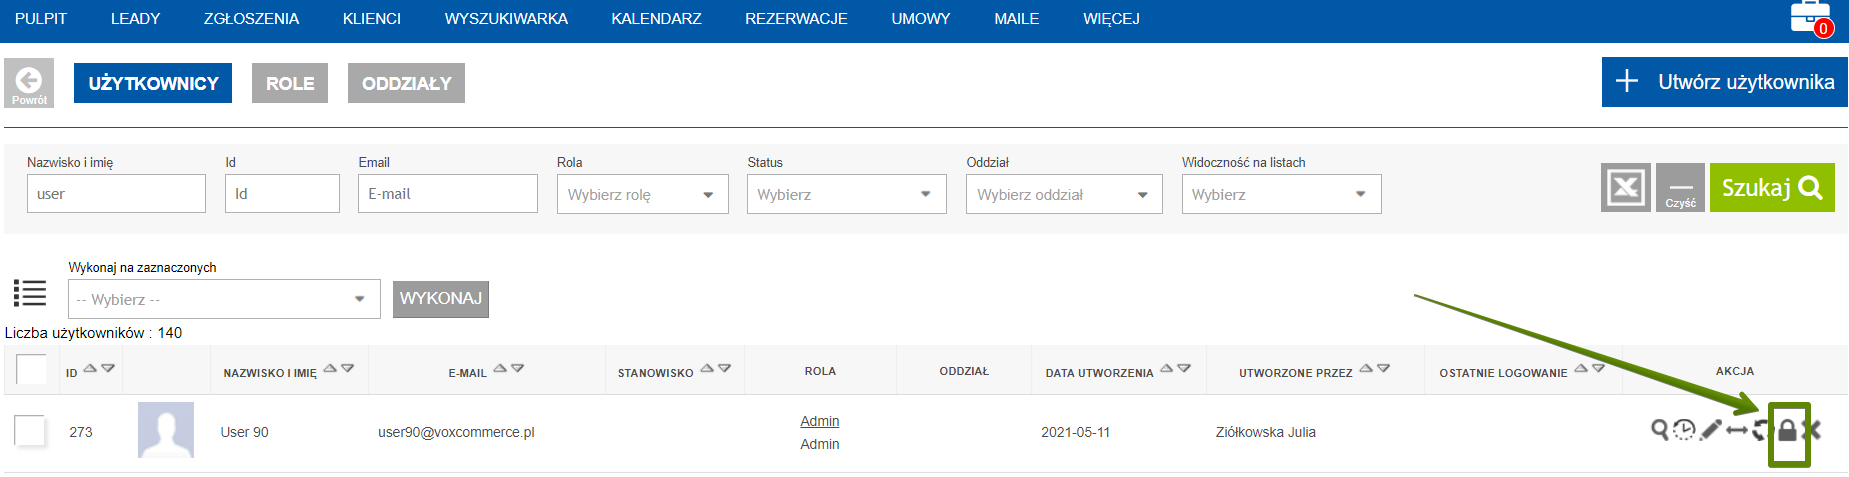Open Wykonaj na zaznaczonych dropdown
This screenshot has height=477, width=1849.
coord(224,299)
